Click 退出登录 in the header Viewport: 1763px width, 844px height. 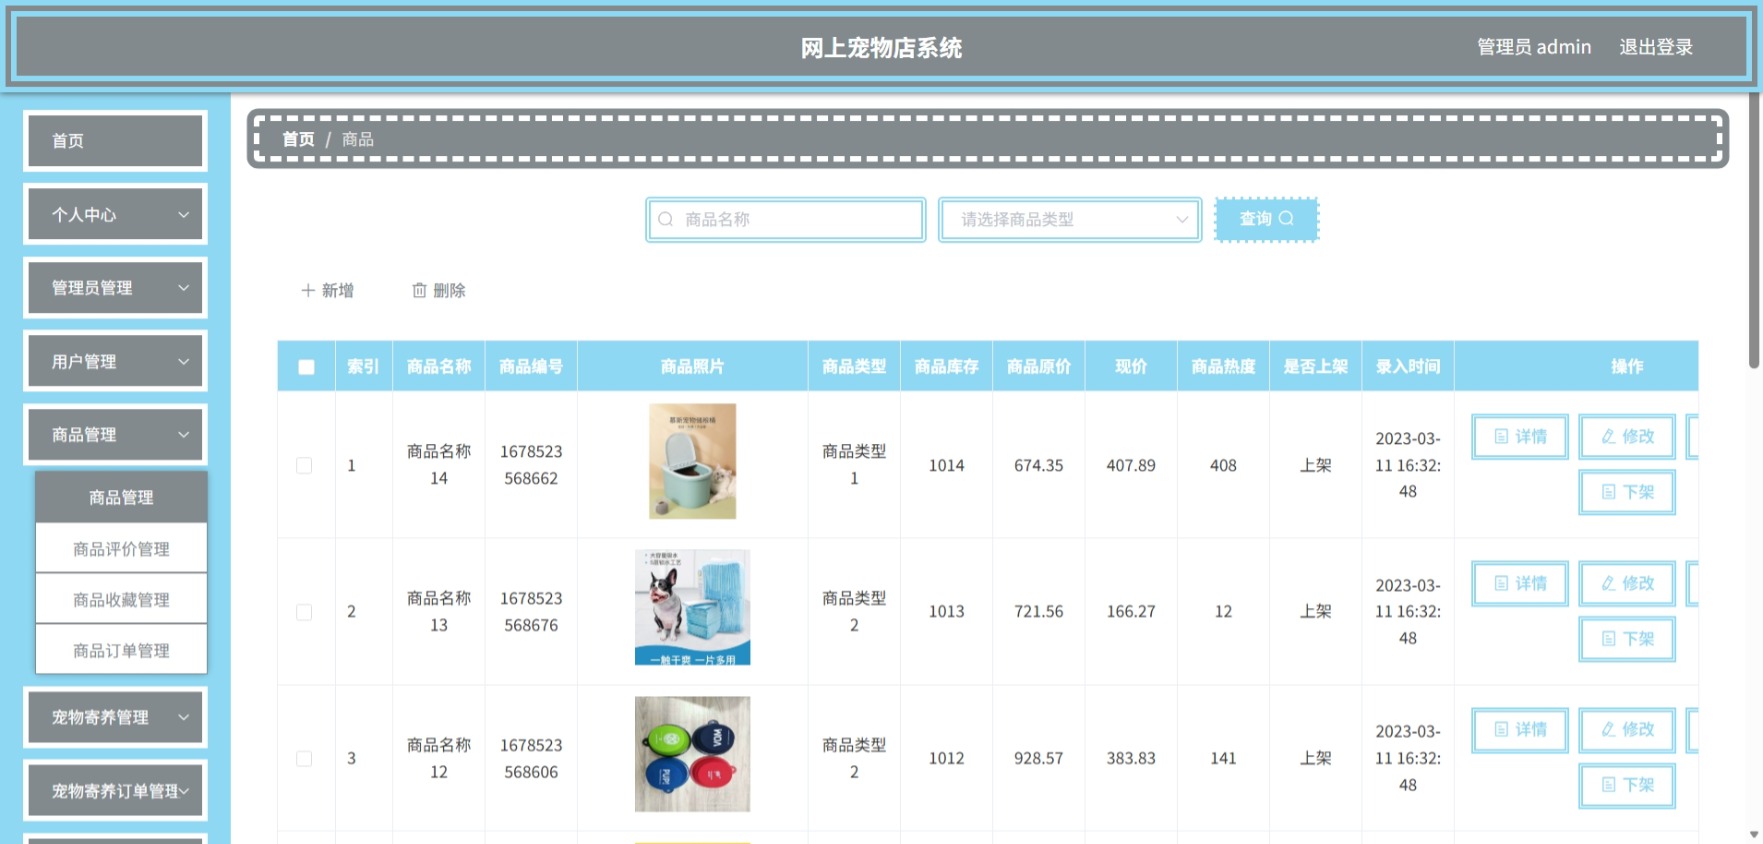(1656, 47)
